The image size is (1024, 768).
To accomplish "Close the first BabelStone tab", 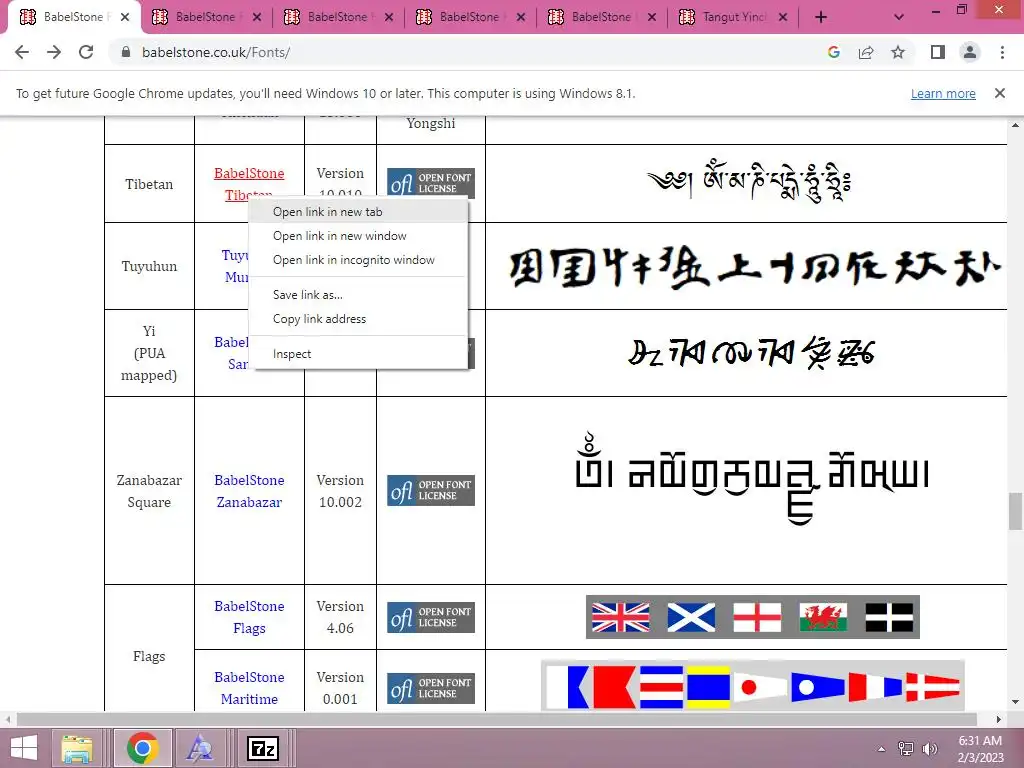I will point(125,18).
